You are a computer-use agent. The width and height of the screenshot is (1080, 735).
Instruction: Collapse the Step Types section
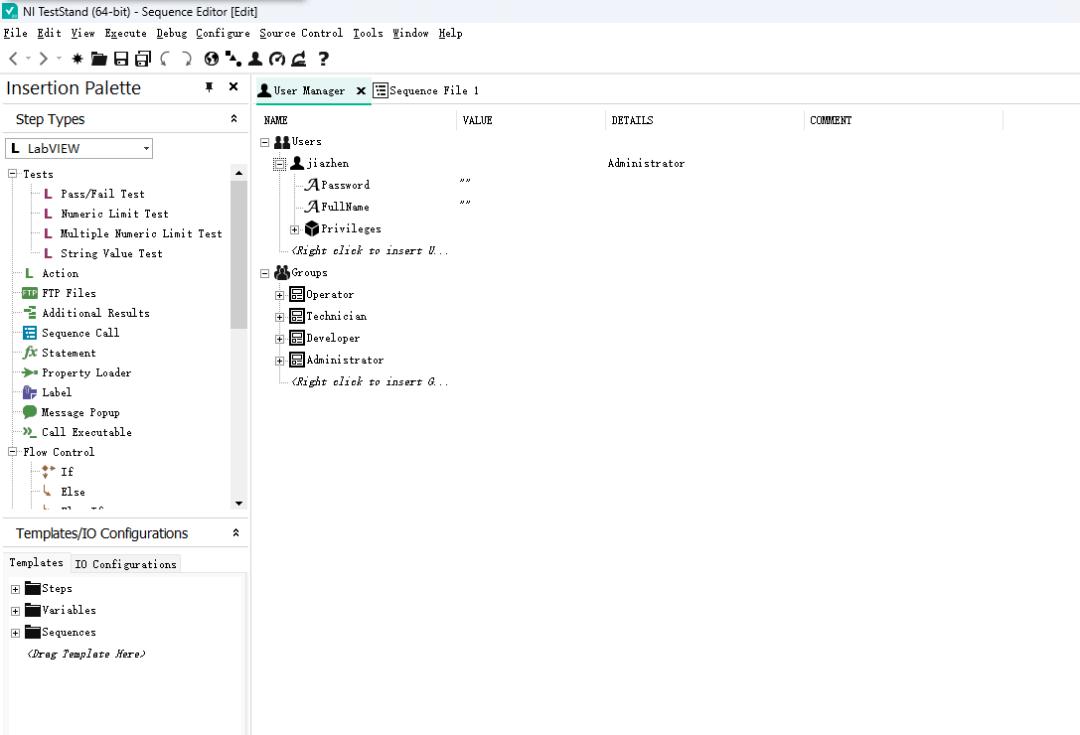tap(234, 118)
